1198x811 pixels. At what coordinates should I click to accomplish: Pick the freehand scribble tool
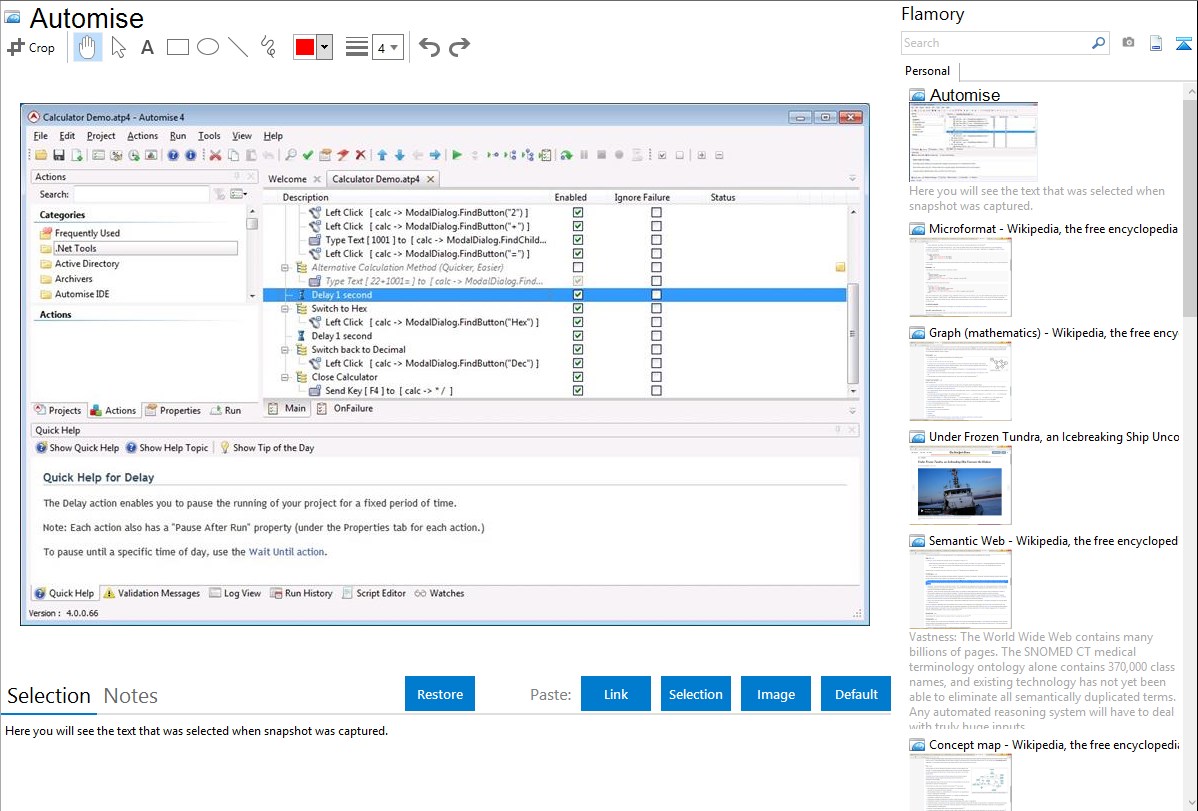(268, 47)
